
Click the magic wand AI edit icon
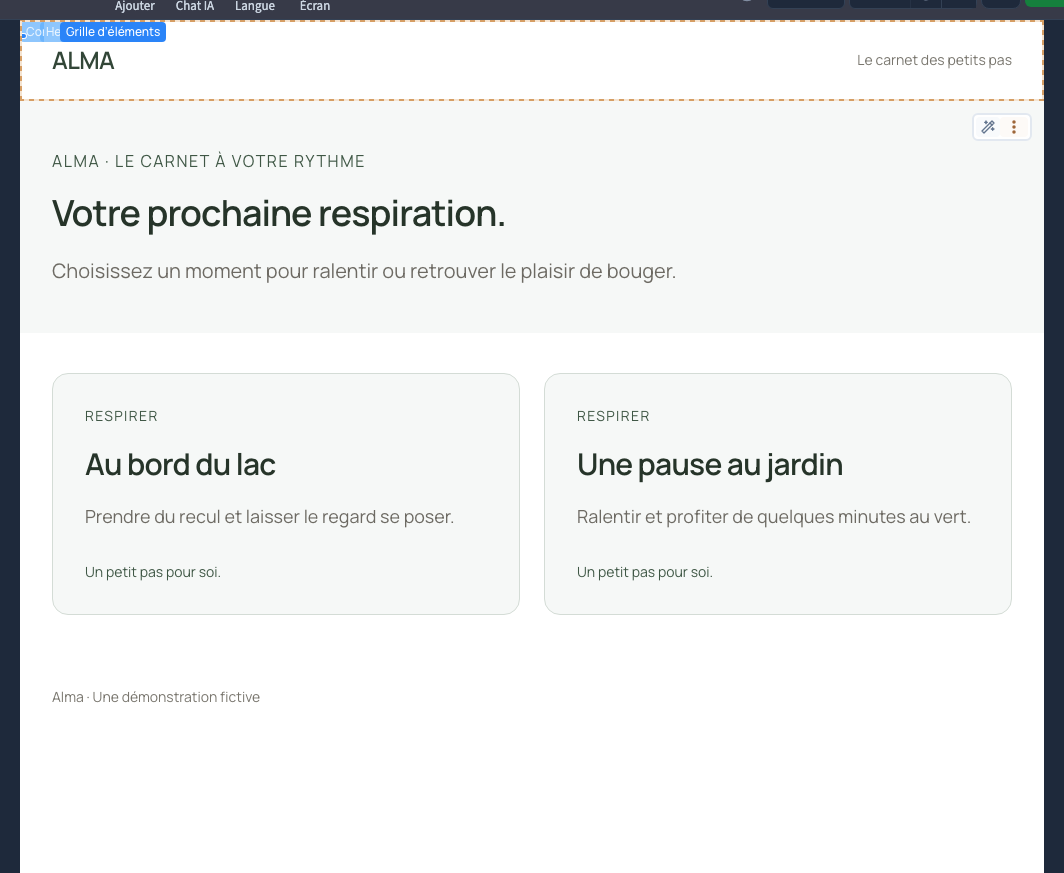point(988,127)
